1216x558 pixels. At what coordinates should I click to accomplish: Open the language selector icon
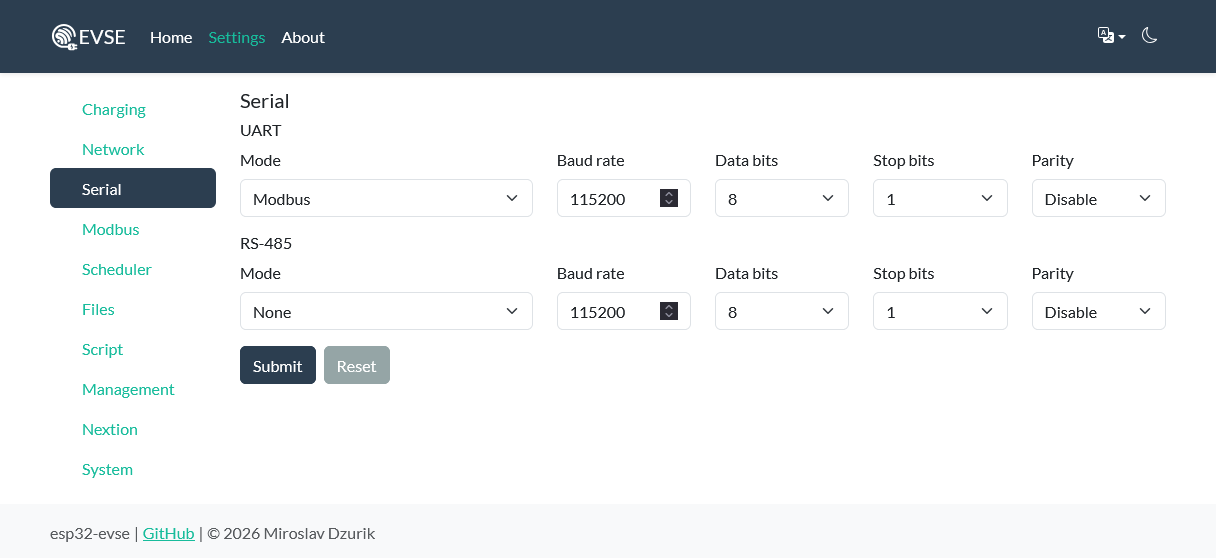click(x=1111, y=36)
